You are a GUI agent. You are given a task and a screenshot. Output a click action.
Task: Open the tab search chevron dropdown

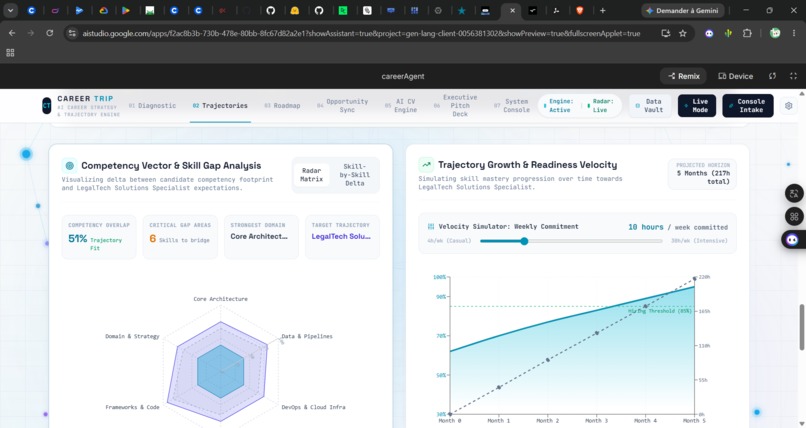(x=10, y=10)
